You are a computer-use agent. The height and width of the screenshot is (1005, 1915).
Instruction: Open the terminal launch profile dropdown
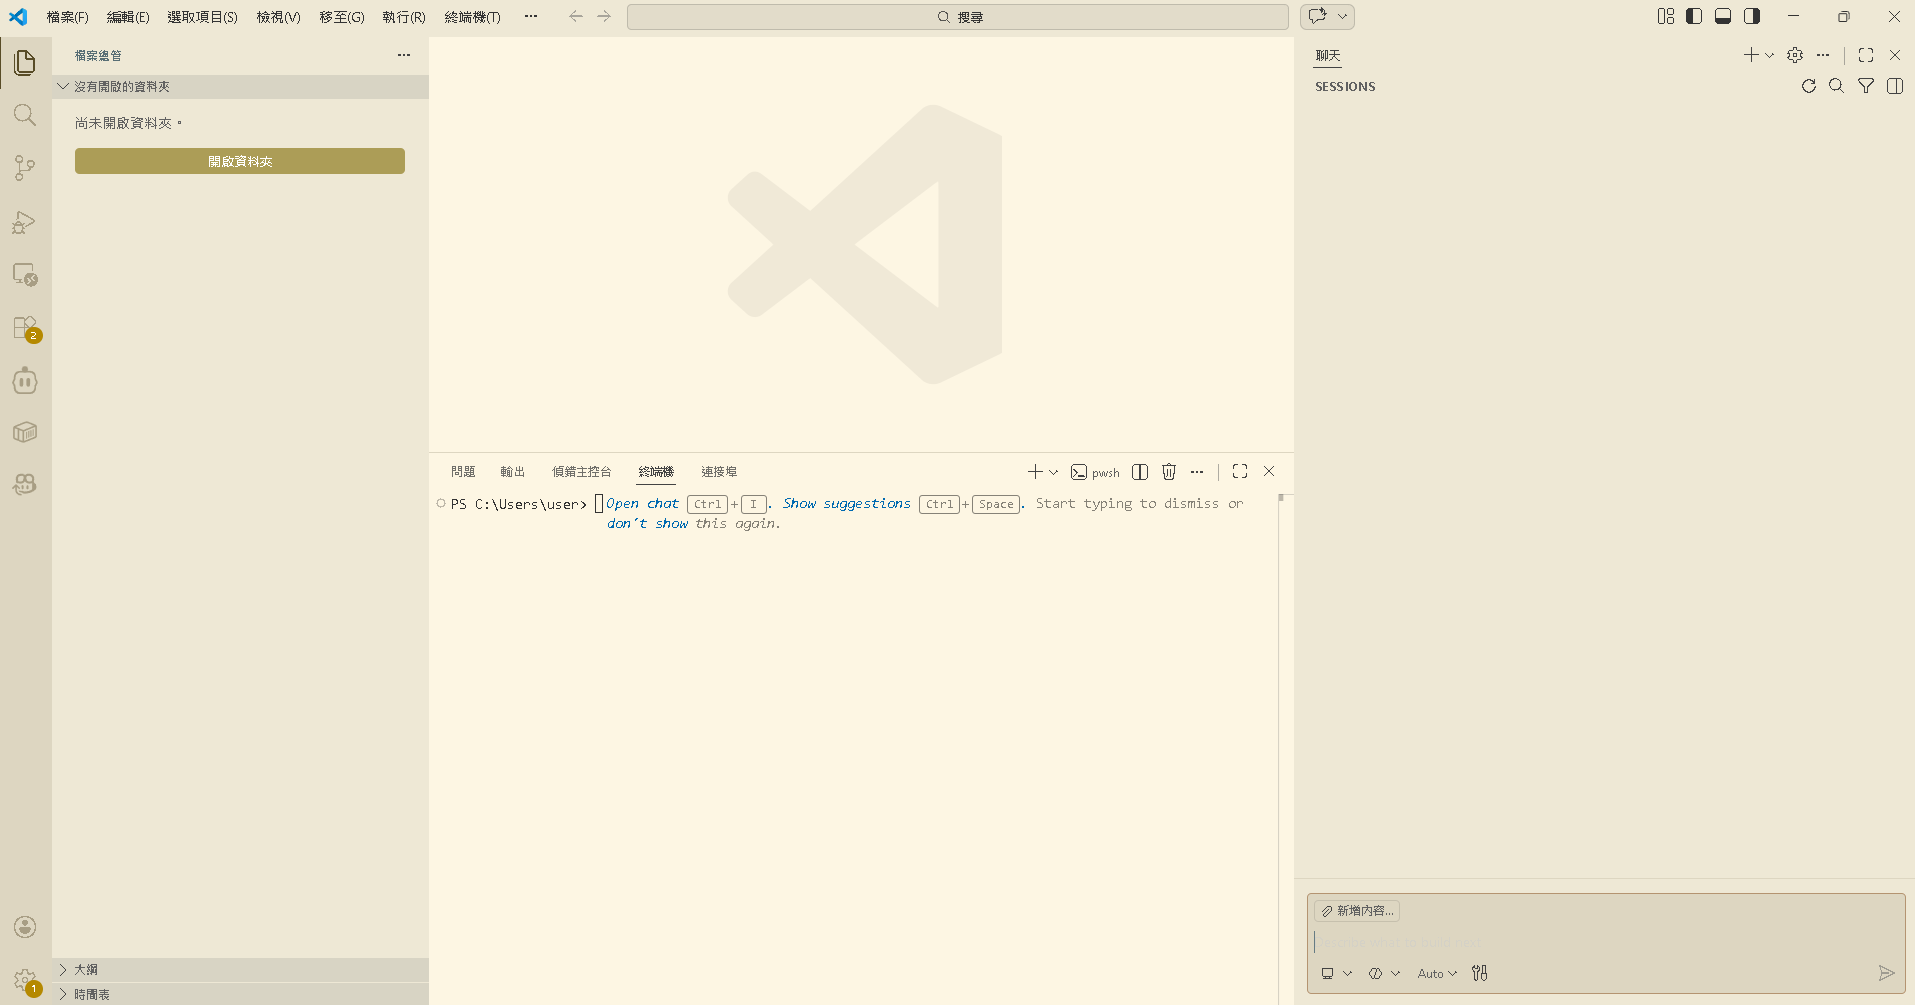[x=1053, y=471]
